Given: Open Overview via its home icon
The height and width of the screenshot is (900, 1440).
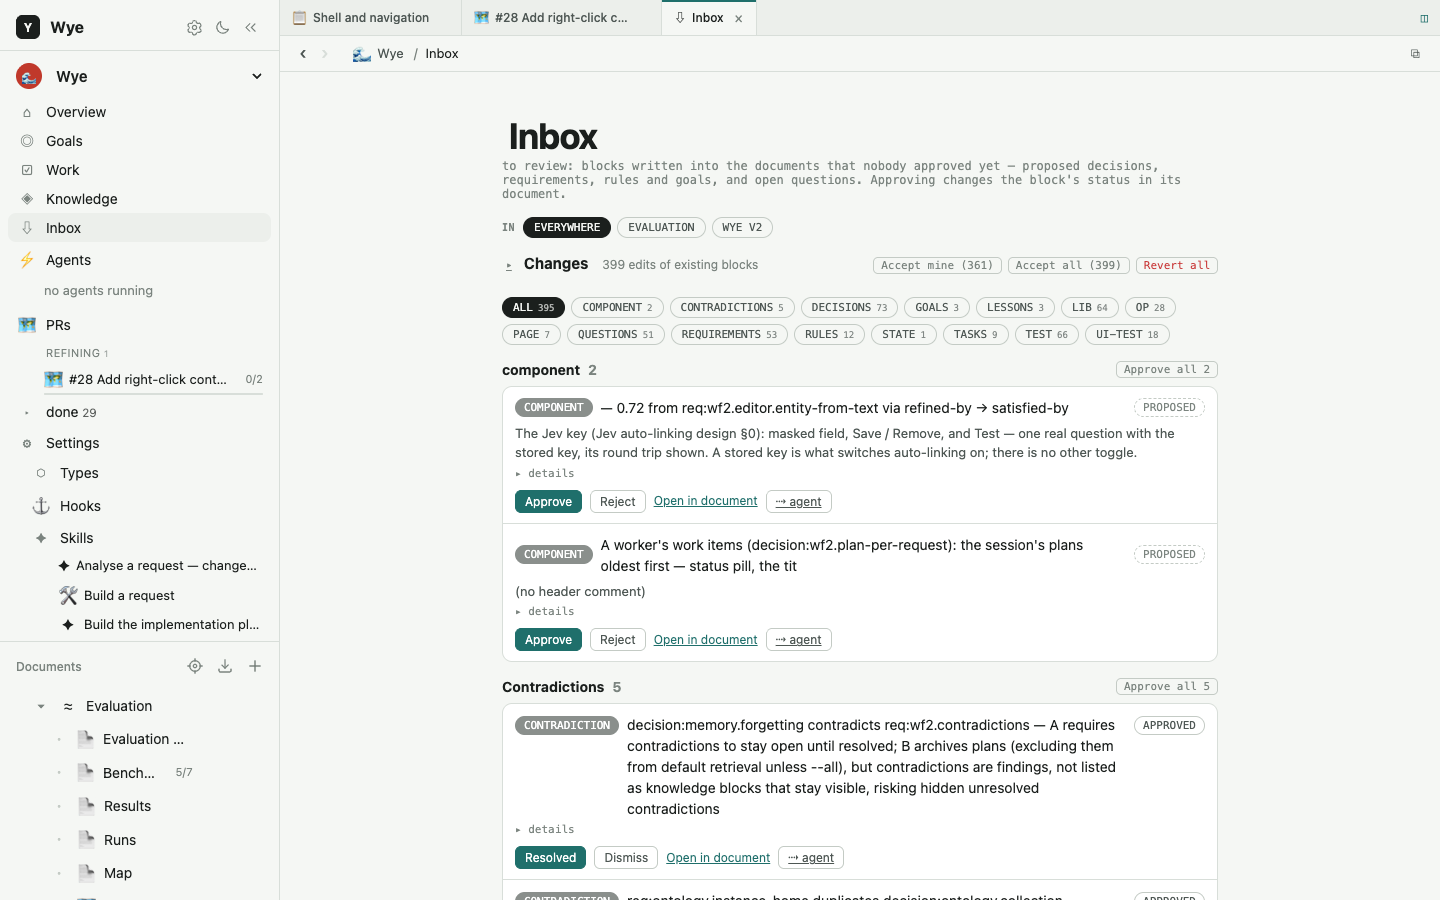Looking at the screenshot, I should (27, 112).
